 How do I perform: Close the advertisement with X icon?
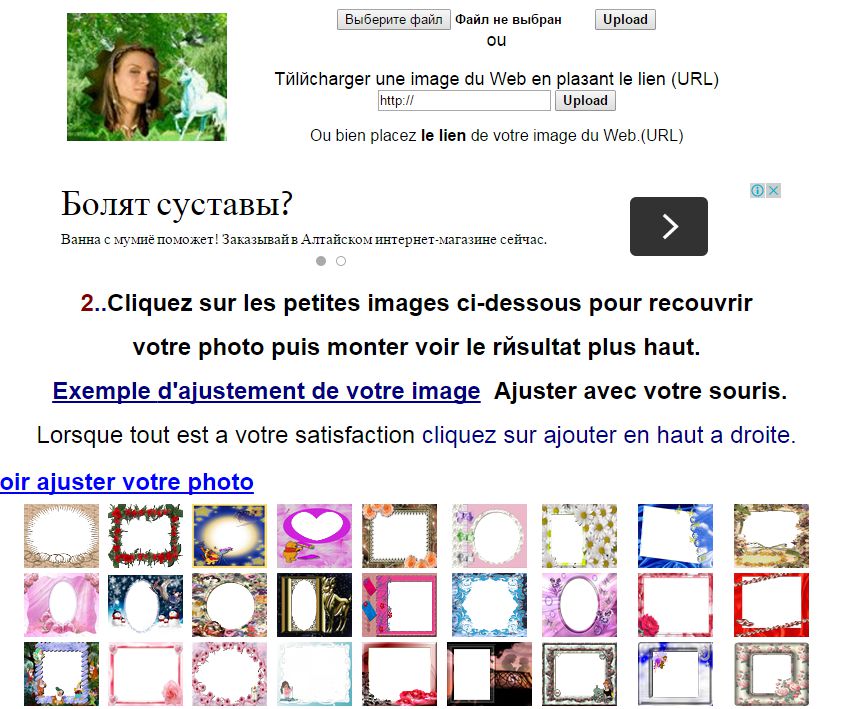pyautogui.click(x=773, y=190)
